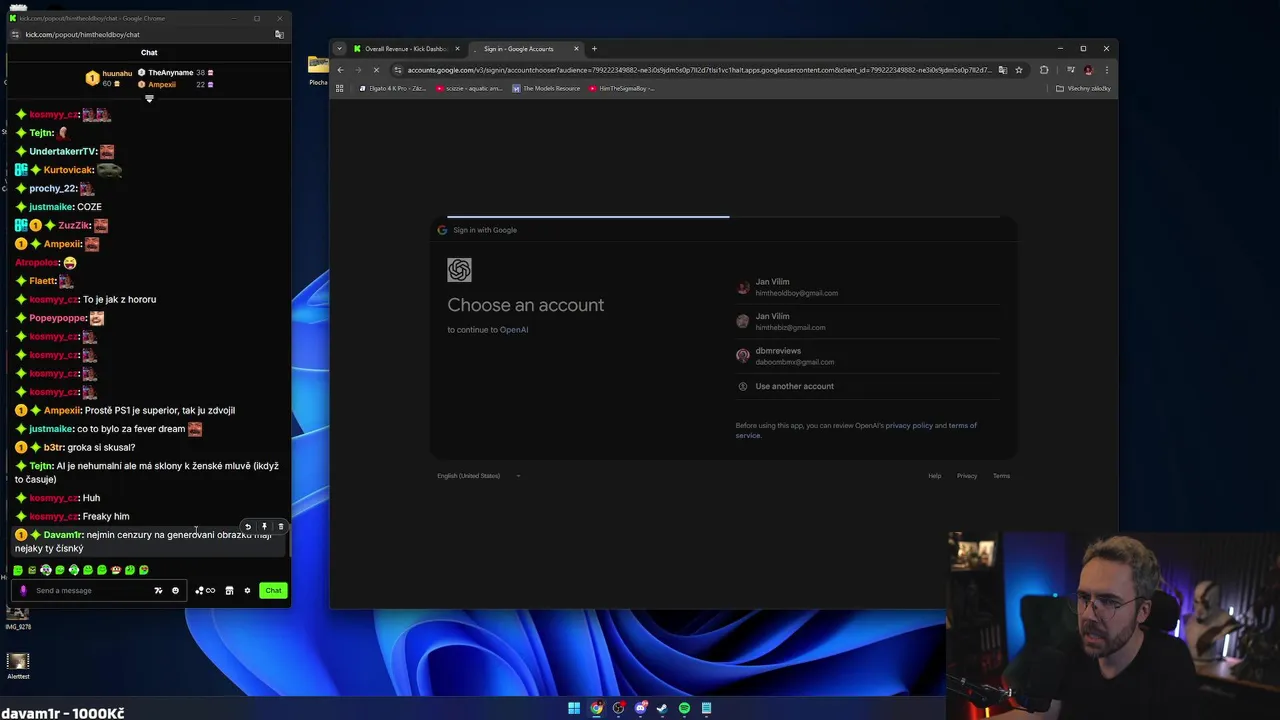Open Elgato 4K Pro bookmark
This screenshot has width=1280, height=720.
[392, 89]
